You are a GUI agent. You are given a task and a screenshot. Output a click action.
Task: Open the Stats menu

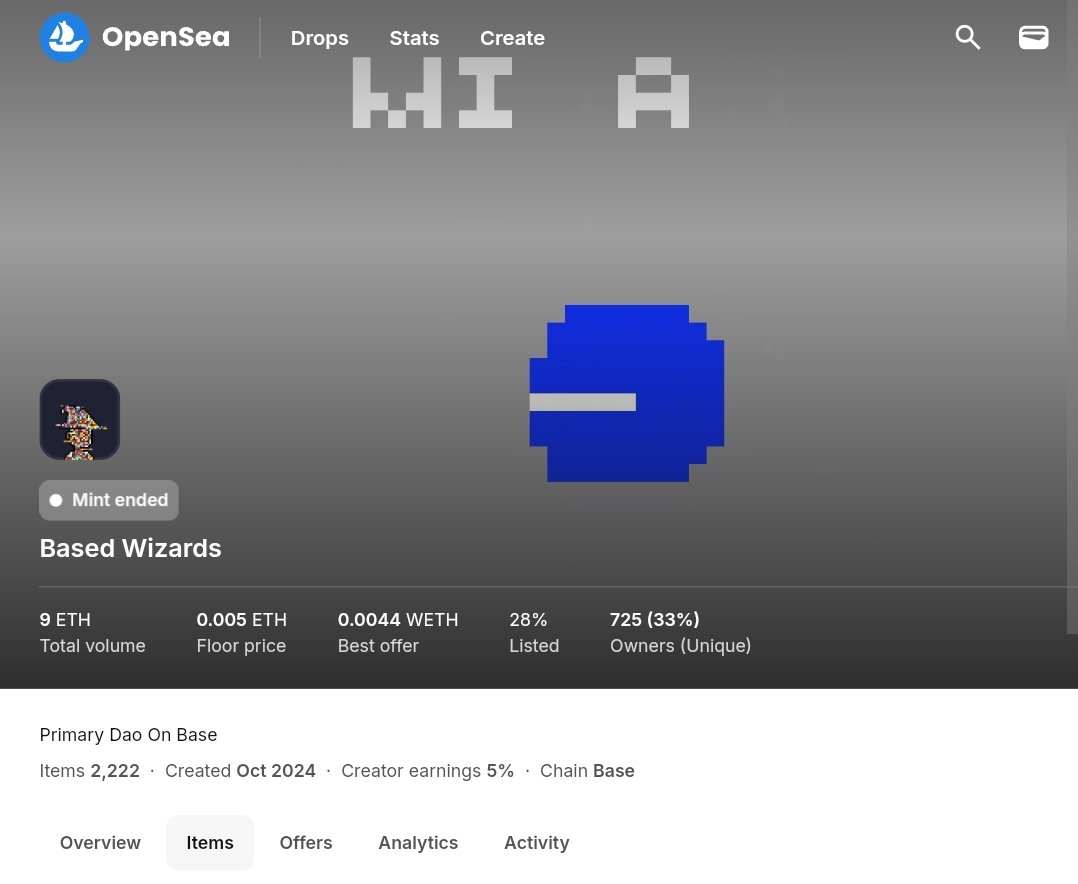(x=414, y=38)
